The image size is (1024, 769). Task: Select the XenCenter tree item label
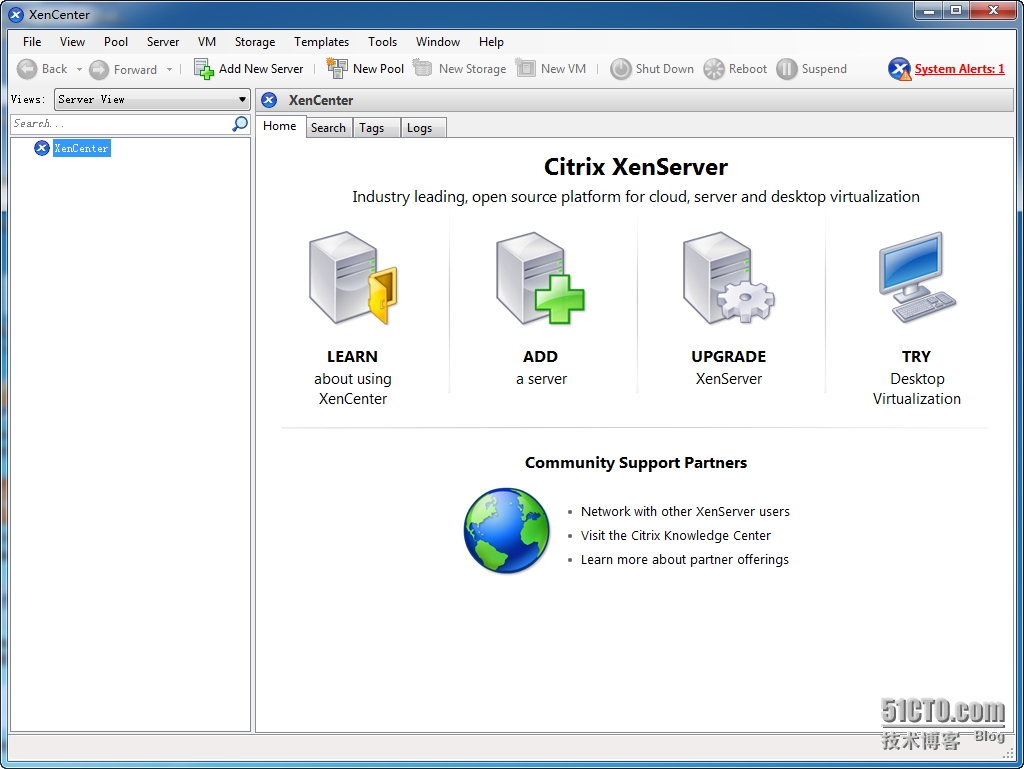pos(82,148)
